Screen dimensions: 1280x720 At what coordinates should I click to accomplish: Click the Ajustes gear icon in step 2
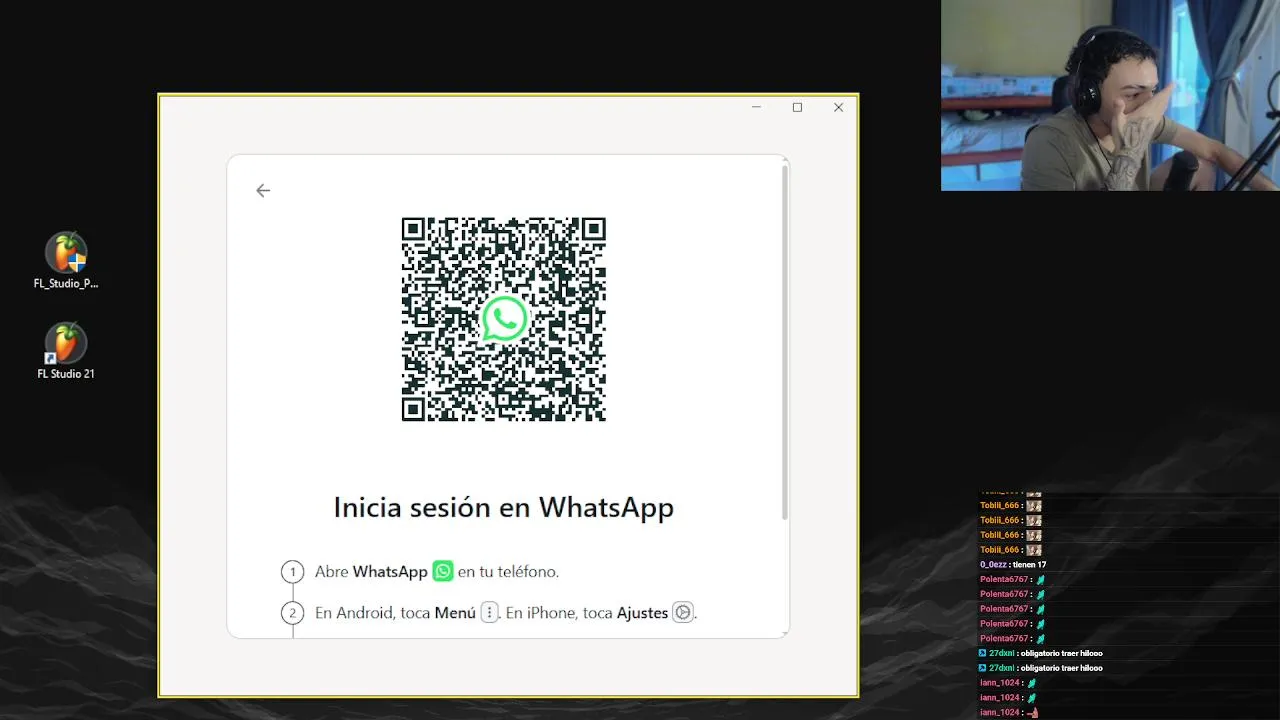(682, 612)
